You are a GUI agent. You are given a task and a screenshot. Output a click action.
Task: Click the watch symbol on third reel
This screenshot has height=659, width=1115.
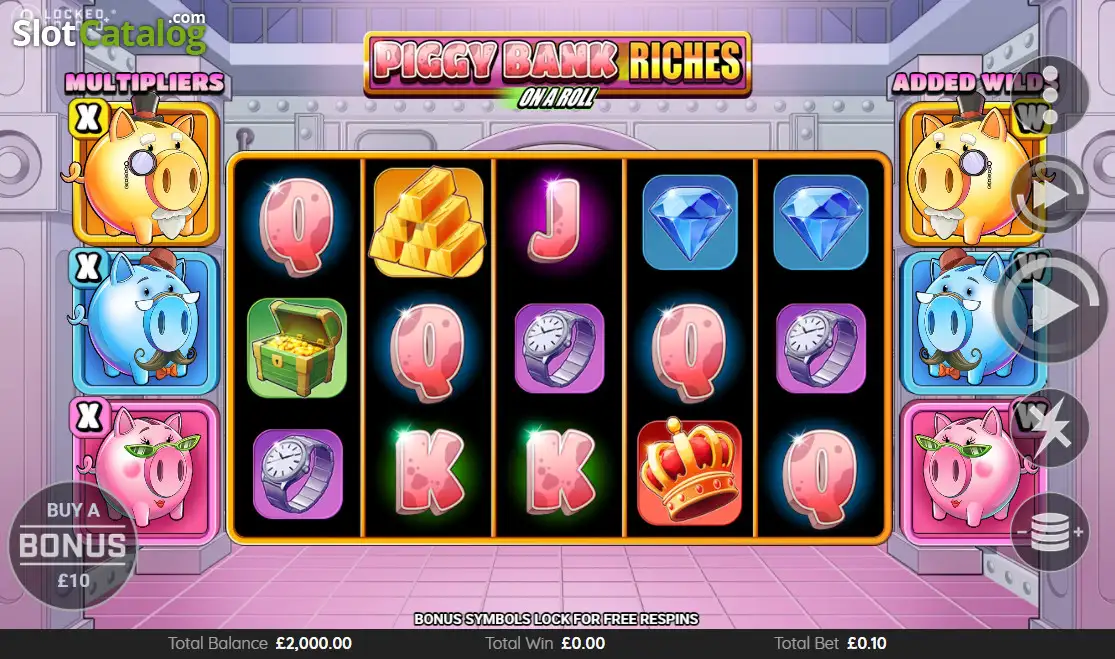[559, 348]
